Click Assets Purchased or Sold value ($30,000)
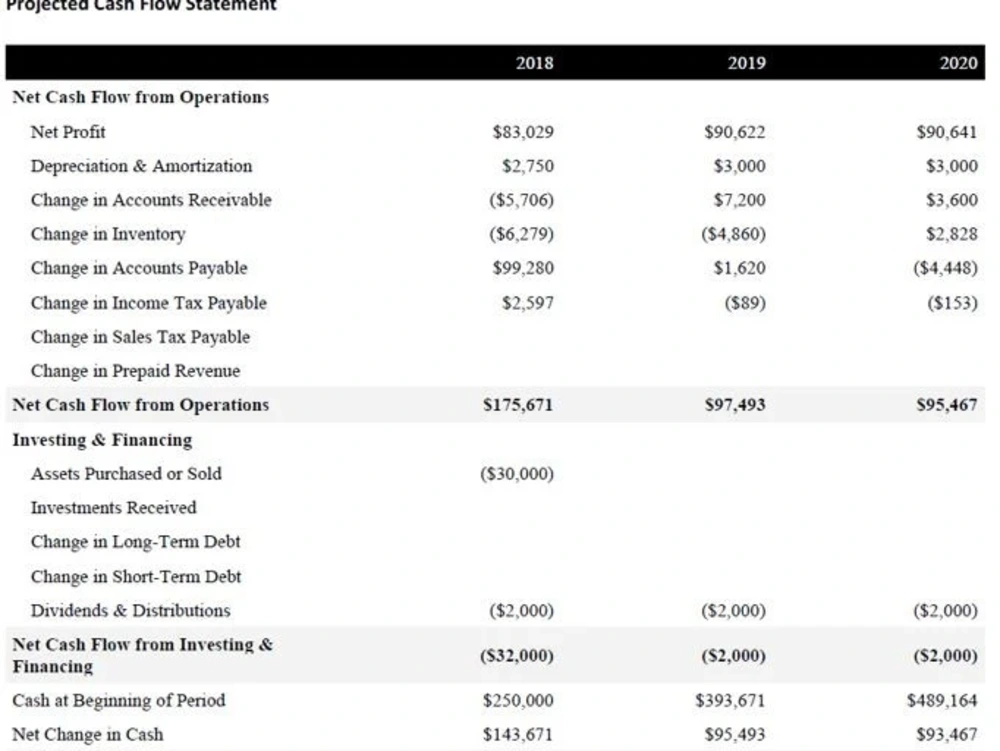The height and width of the screenshot is (751, 1000). pyautogui.click(x=517, y=474)
